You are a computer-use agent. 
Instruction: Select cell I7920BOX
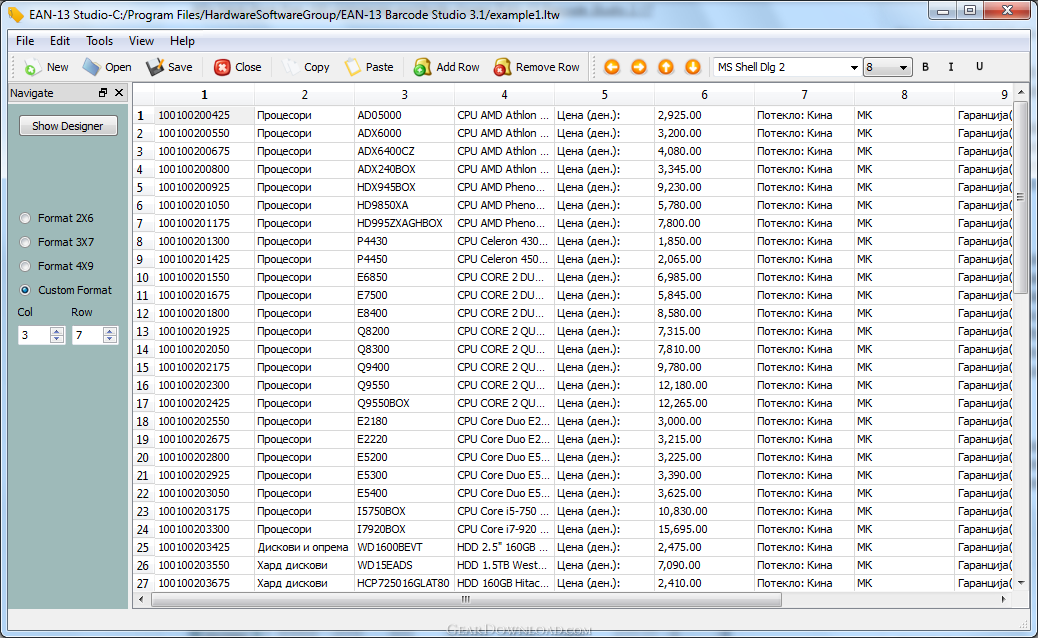pos(404,529)
